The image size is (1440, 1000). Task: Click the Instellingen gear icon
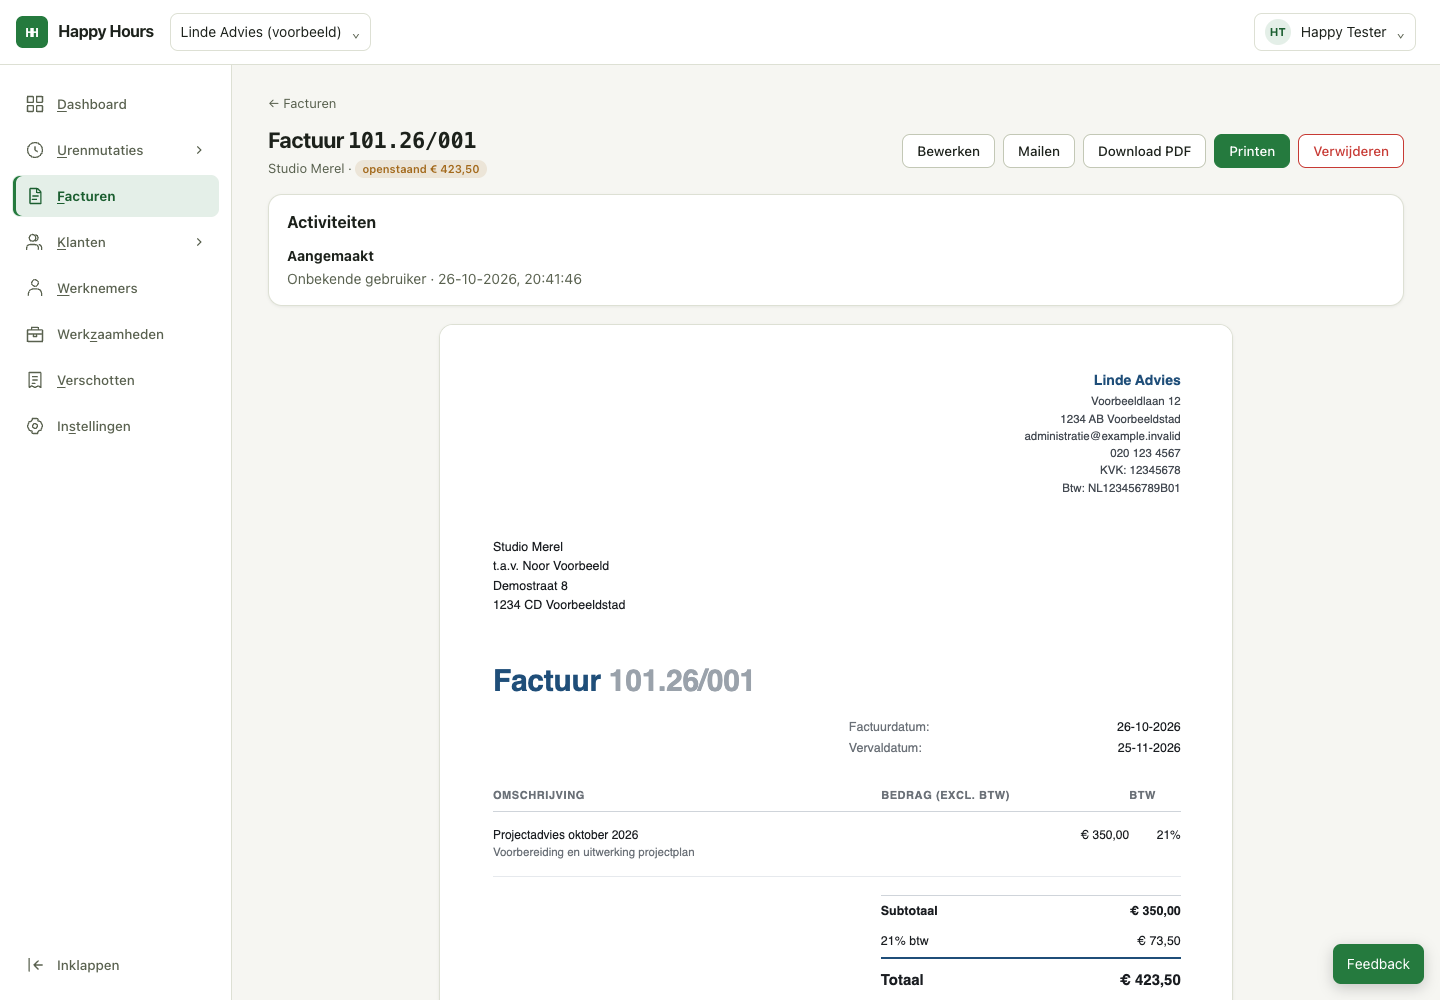click(35, 426)
